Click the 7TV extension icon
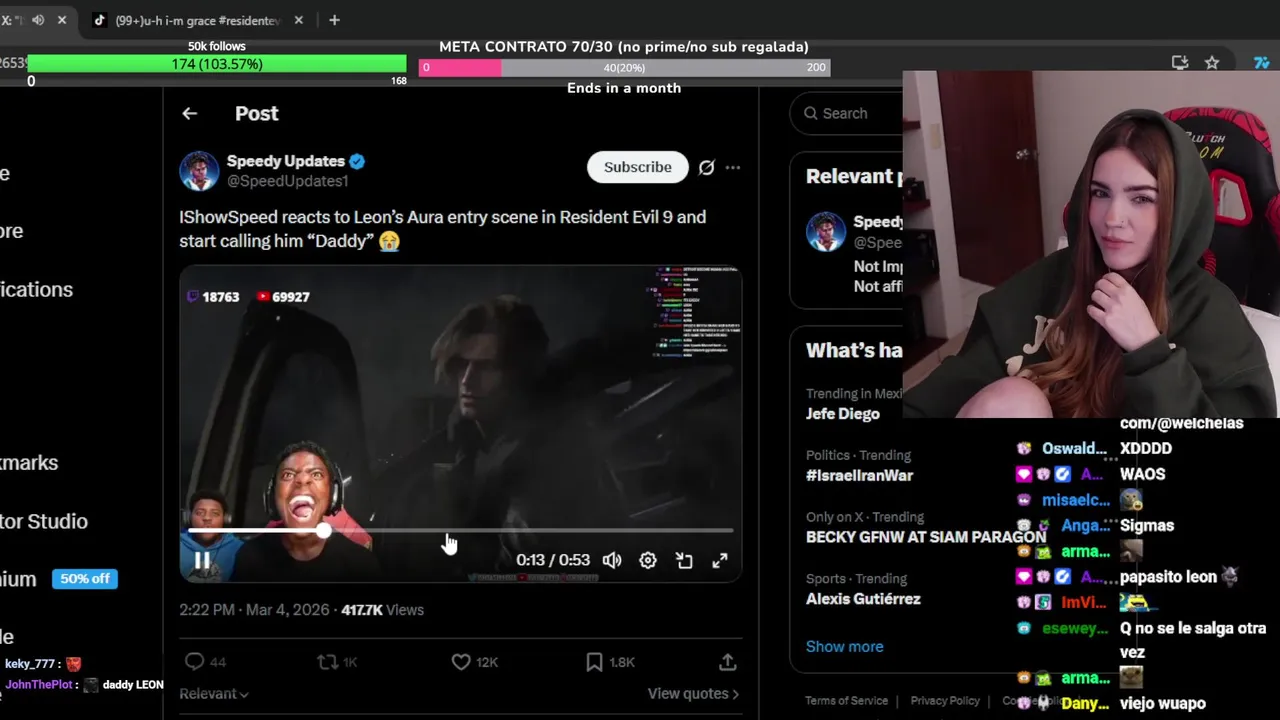This screenshot has width=1280, height=720. [x=1261, y=63]
